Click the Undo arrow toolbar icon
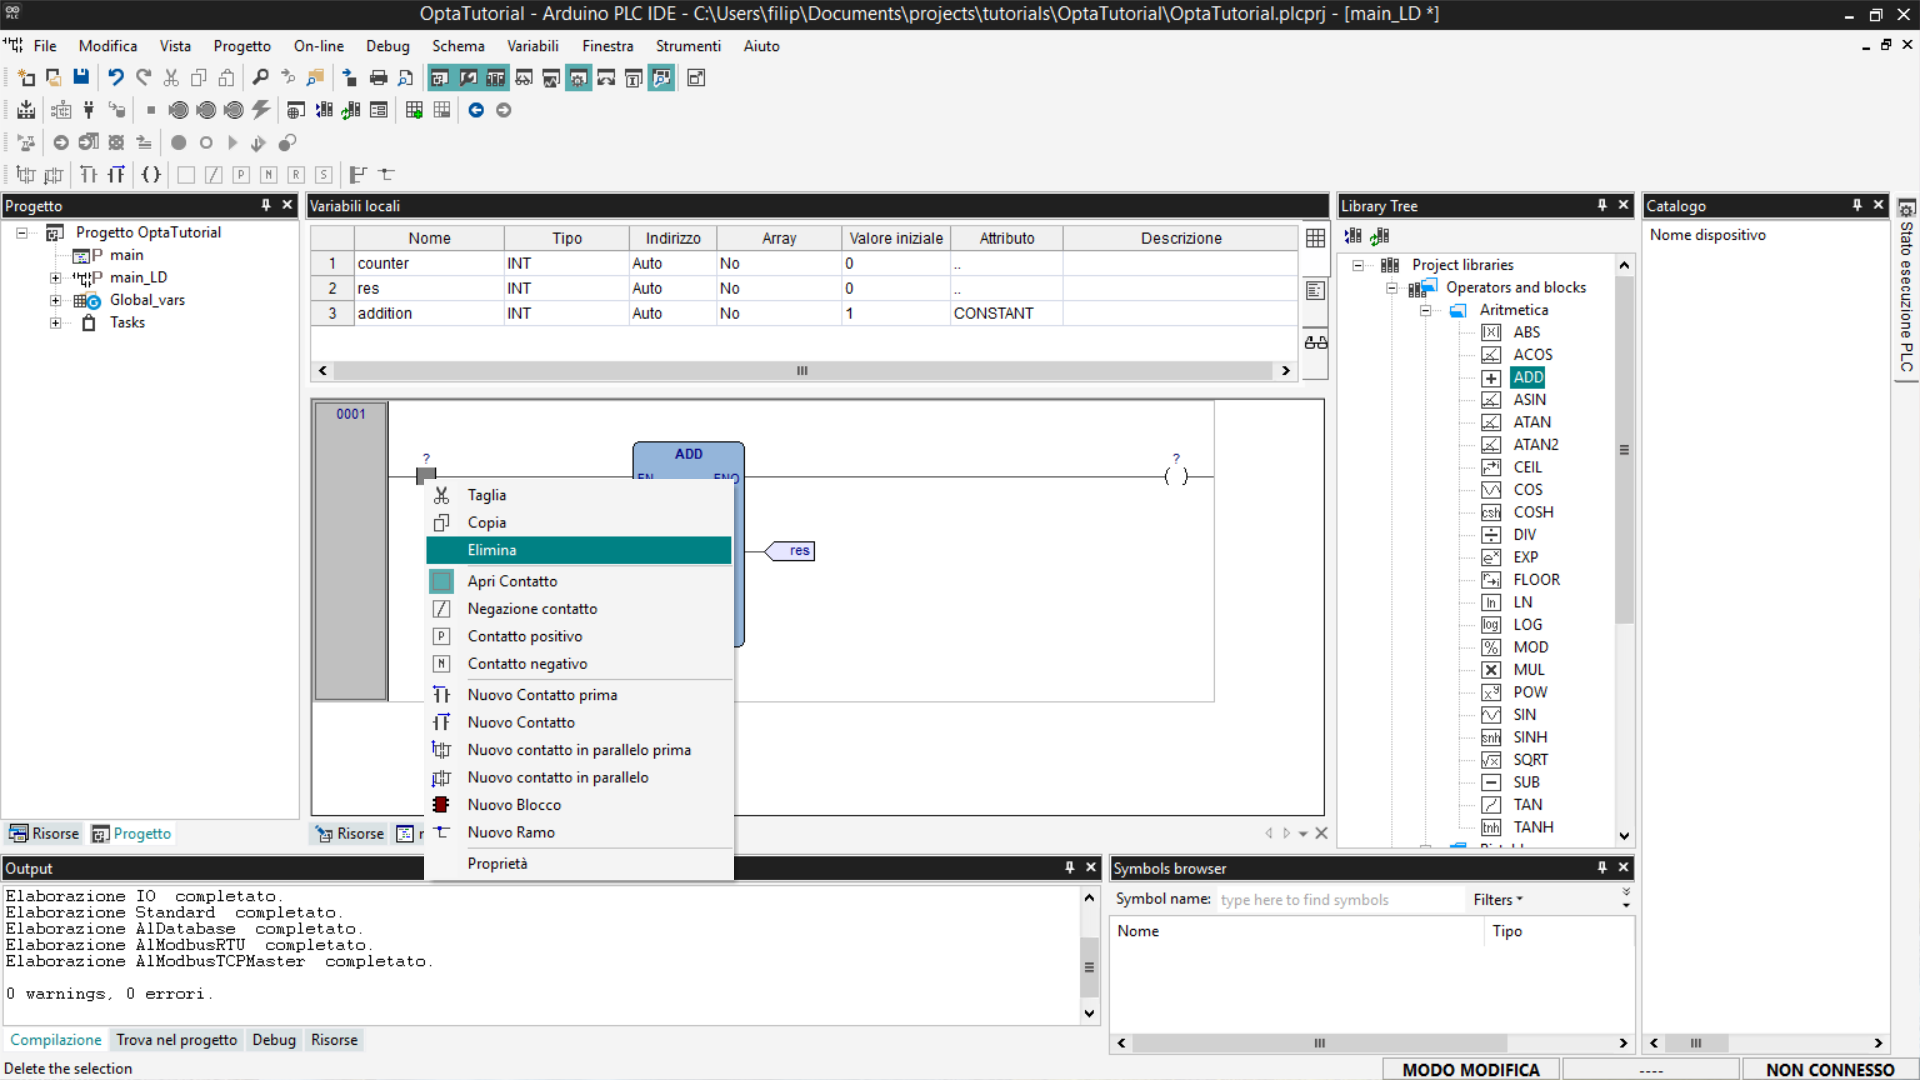 [116, 78]
